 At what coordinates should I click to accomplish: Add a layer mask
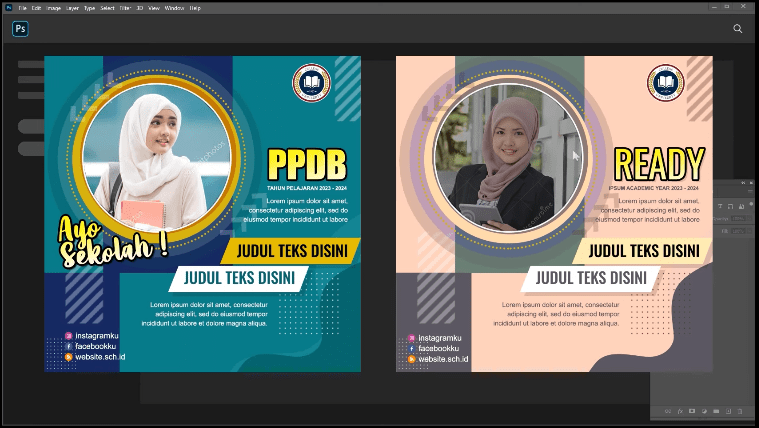(691, 411)
